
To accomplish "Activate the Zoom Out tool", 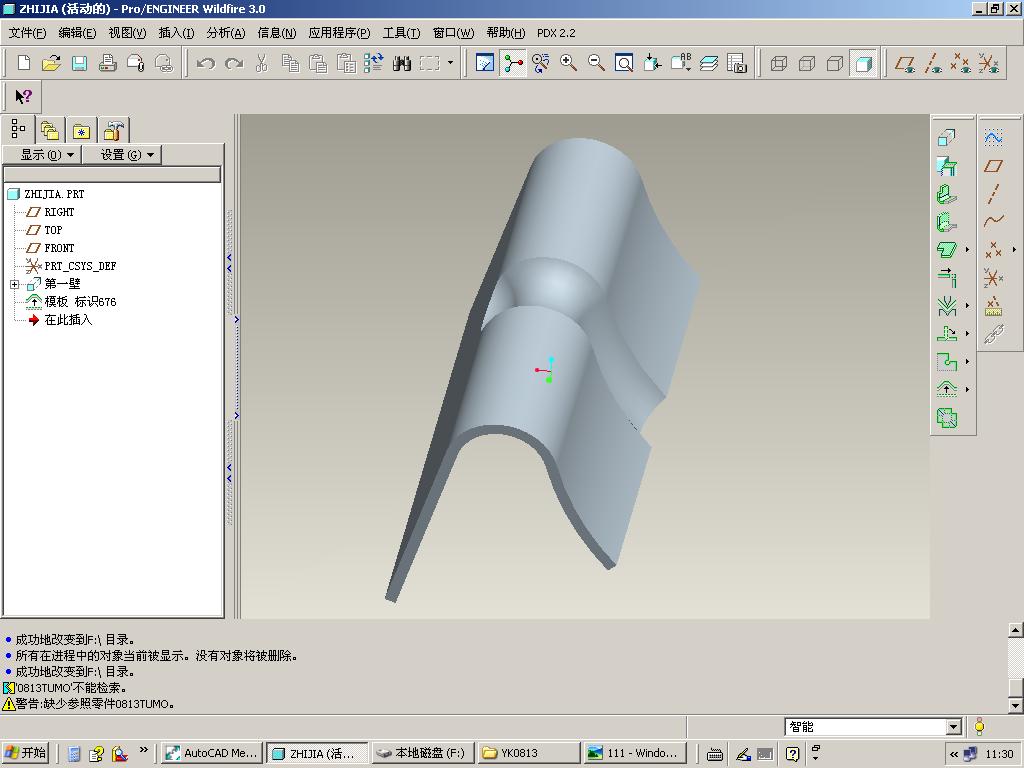I will (596, 63).
